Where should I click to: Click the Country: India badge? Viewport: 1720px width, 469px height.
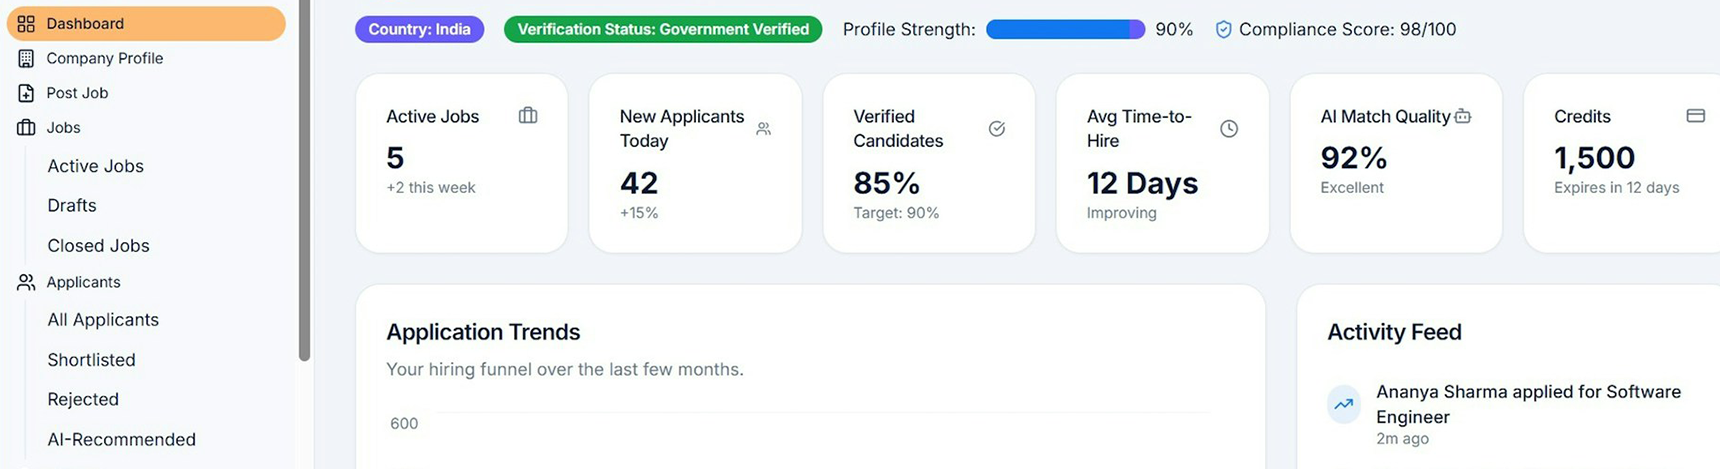click(x=420, y=30)
